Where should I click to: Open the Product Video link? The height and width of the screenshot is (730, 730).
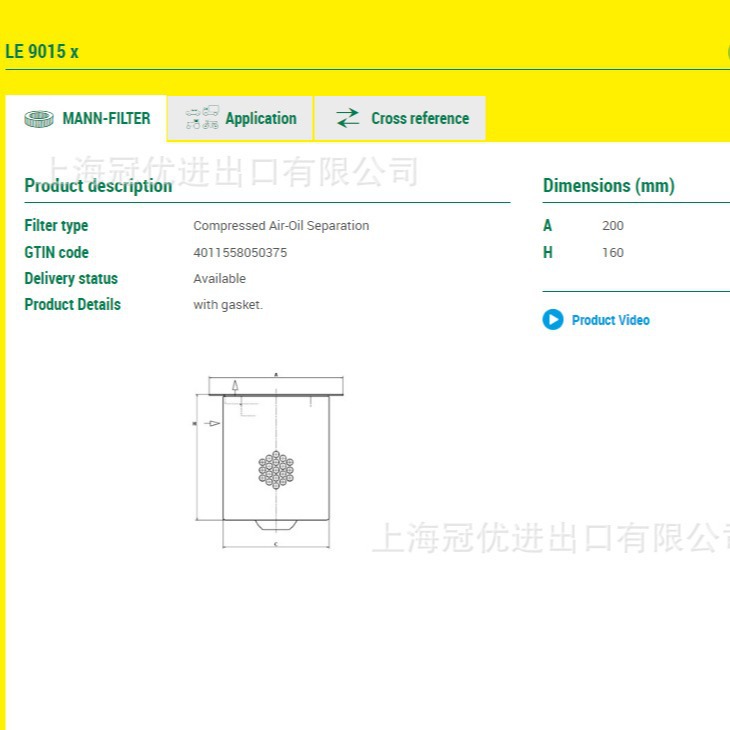(610, 320)
